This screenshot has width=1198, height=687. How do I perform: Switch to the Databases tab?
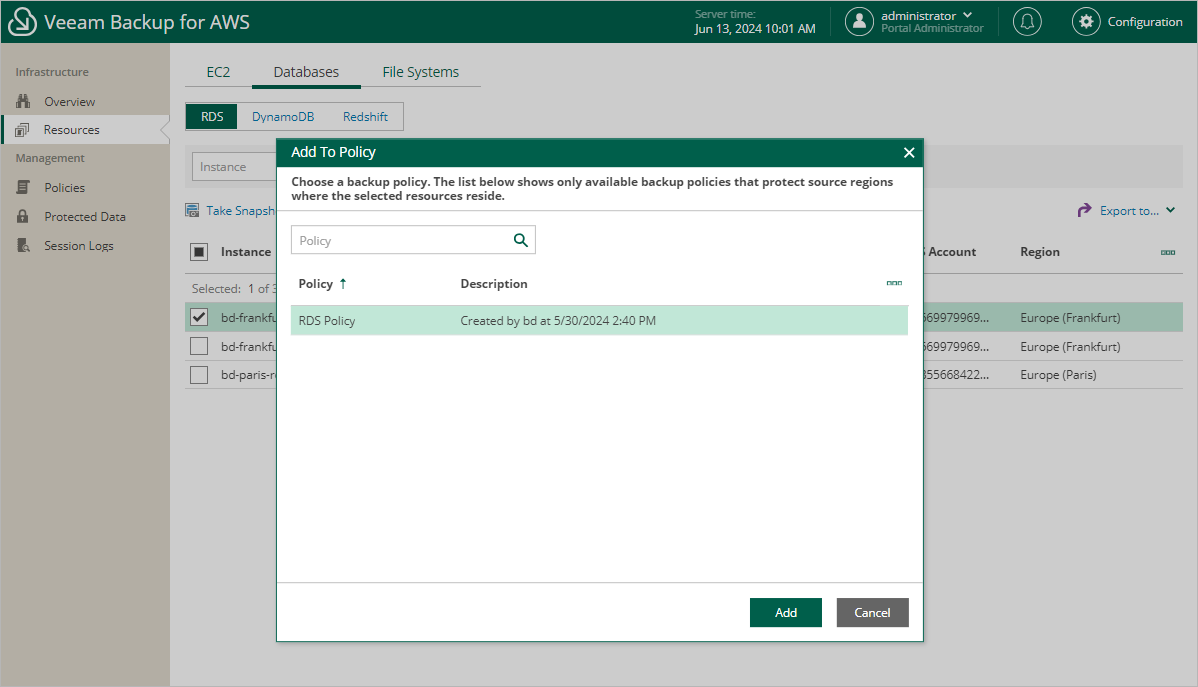tap(306, 72)
